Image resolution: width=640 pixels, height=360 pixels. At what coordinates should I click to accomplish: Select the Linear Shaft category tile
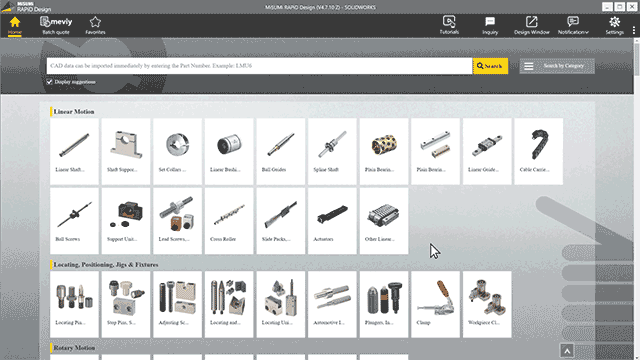tap(74, 151)
